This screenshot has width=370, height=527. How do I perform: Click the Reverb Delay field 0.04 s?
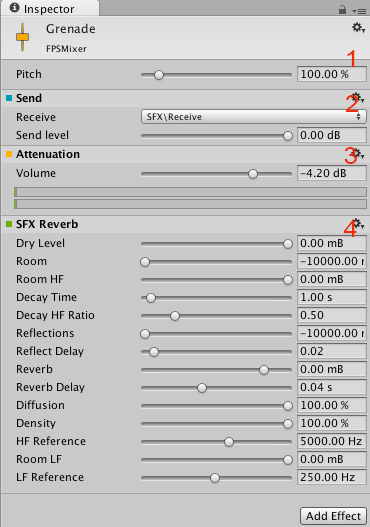pyautogui.click(x=332, y=387)
